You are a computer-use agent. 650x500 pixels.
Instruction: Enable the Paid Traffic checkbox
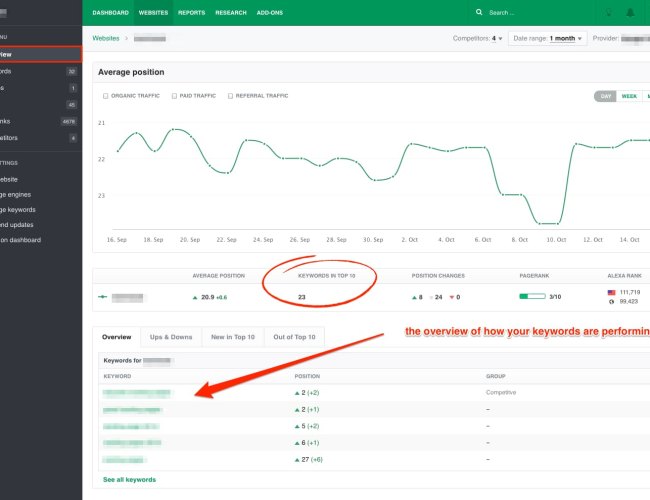tap(174, 96)
